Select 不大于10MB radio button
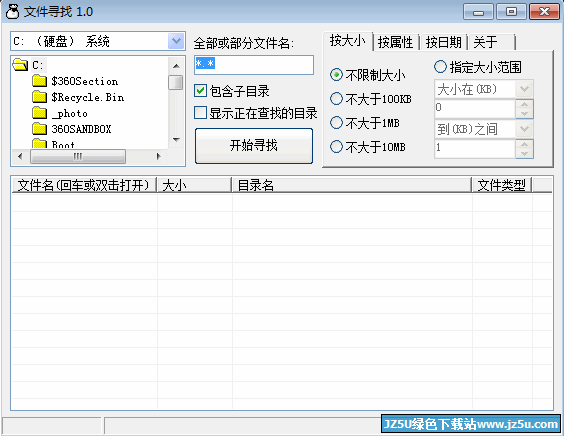 point(336,146)
